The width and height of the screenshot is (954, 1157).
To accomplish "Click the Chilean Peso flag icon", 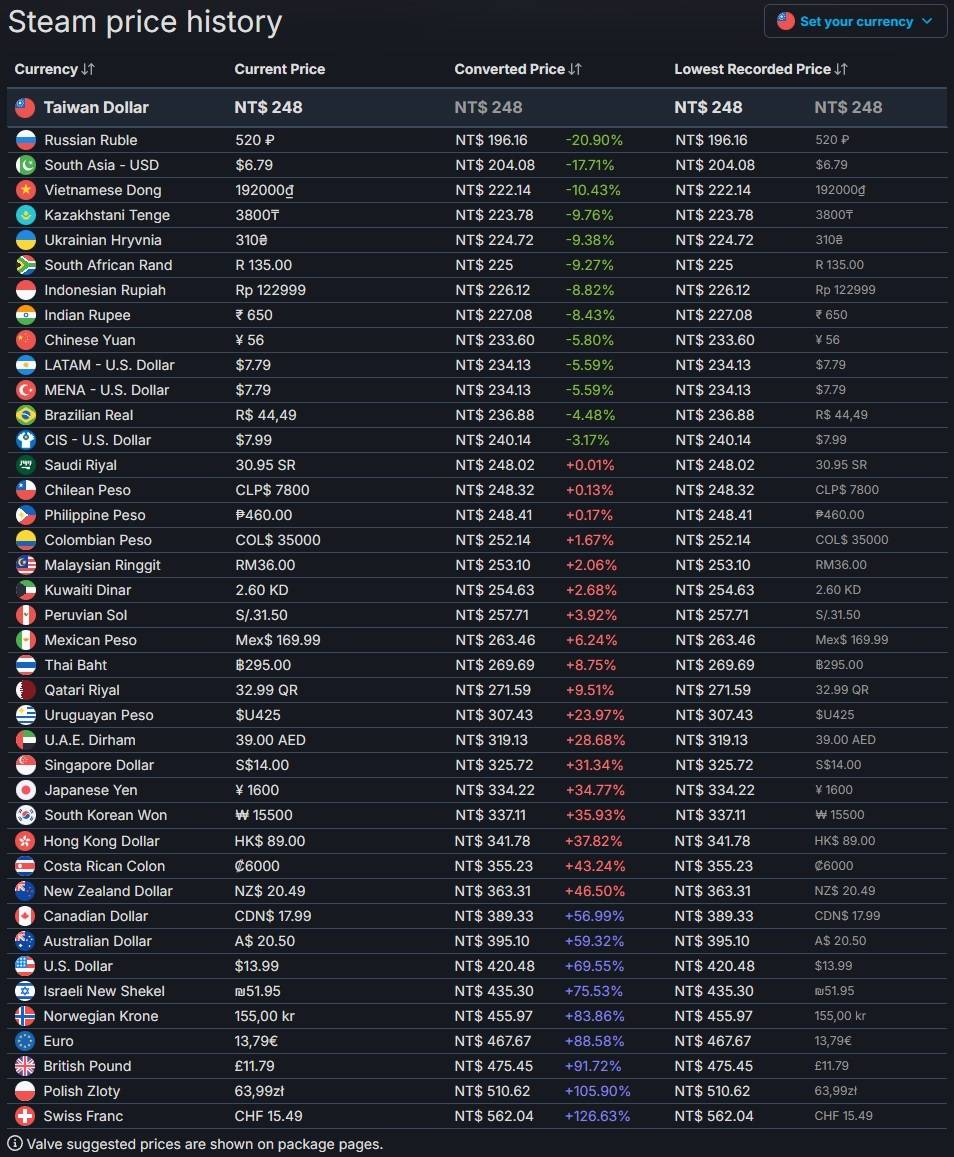I will click(26, 490).
